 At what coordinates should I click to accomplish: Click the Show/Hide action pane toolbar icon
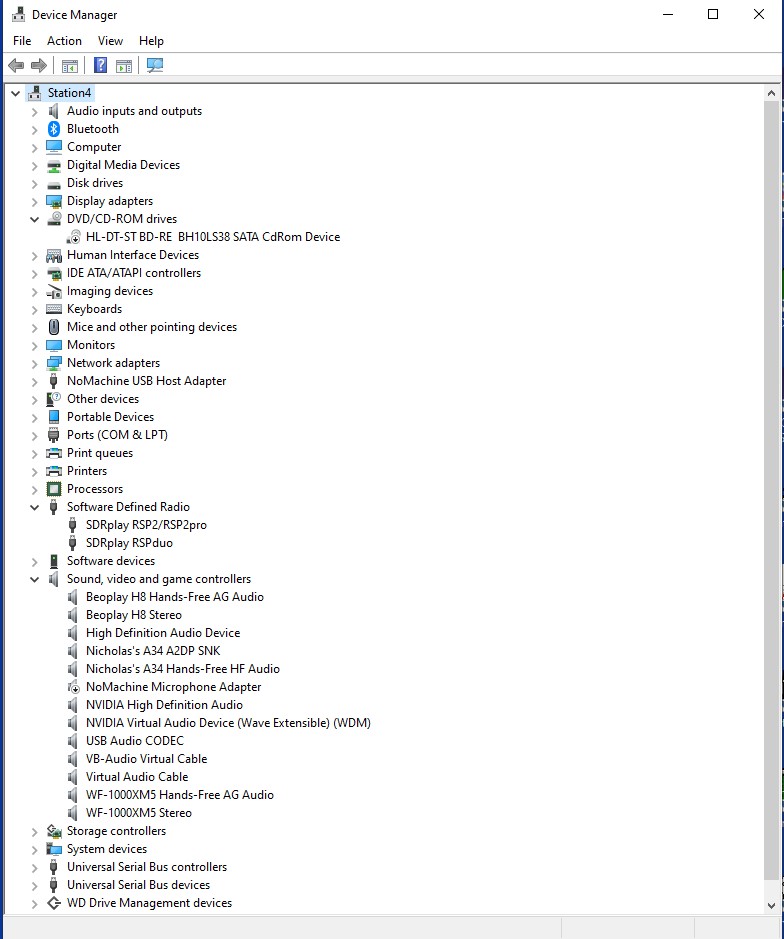pos(124,65)
